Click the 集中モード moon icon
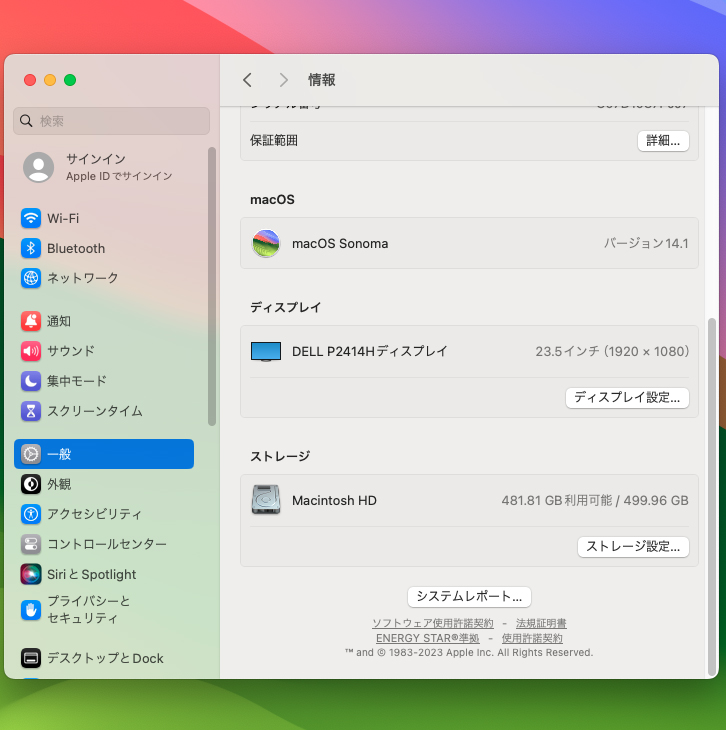This screenshot has width=726, height=730. [x=31, y=381]
